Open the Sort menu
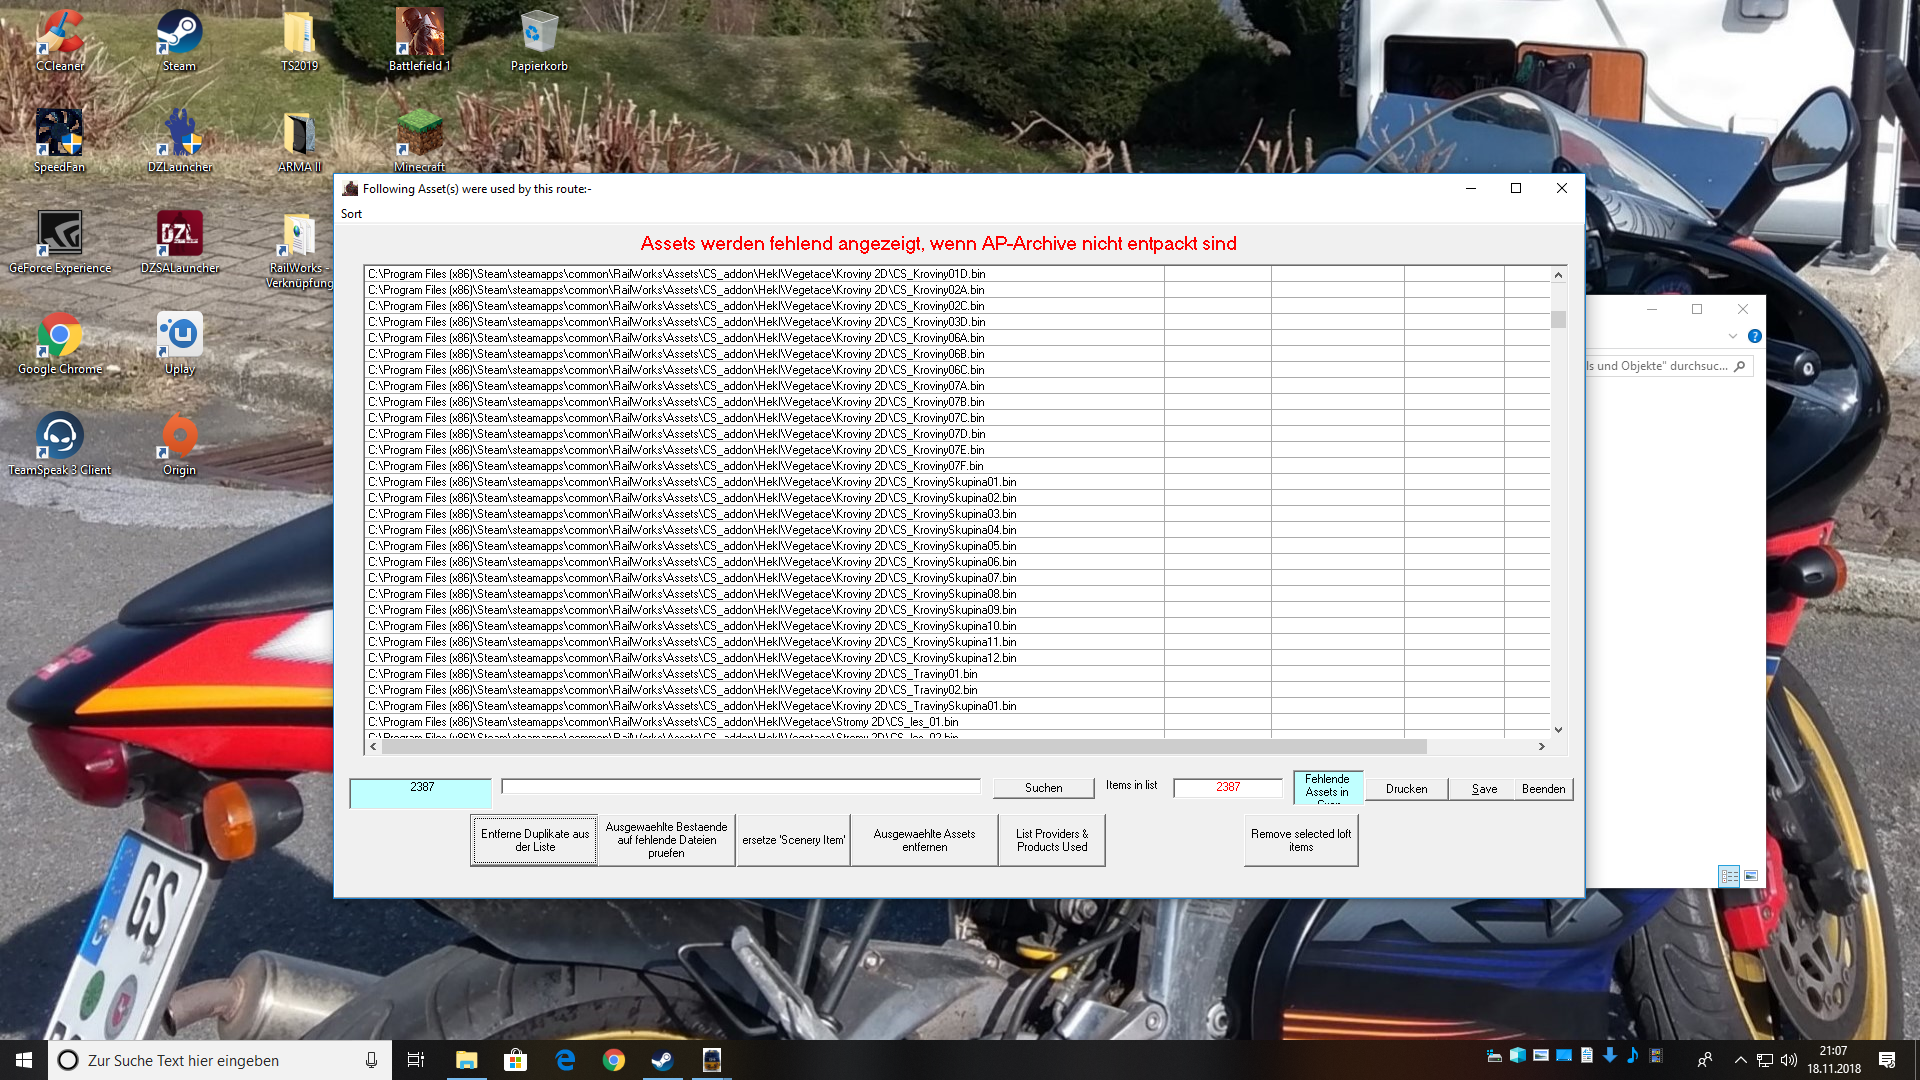 tap(351, 214)
